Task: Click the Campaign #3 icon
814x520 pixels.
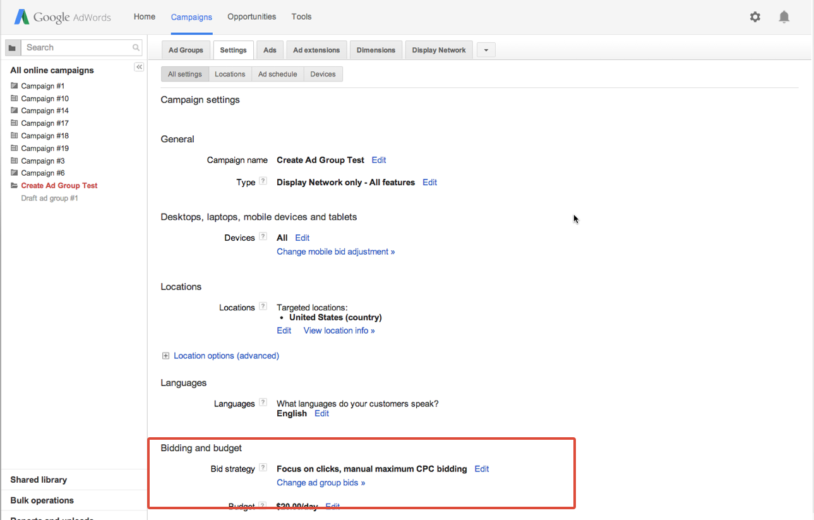Action: (x=14, y=160)
